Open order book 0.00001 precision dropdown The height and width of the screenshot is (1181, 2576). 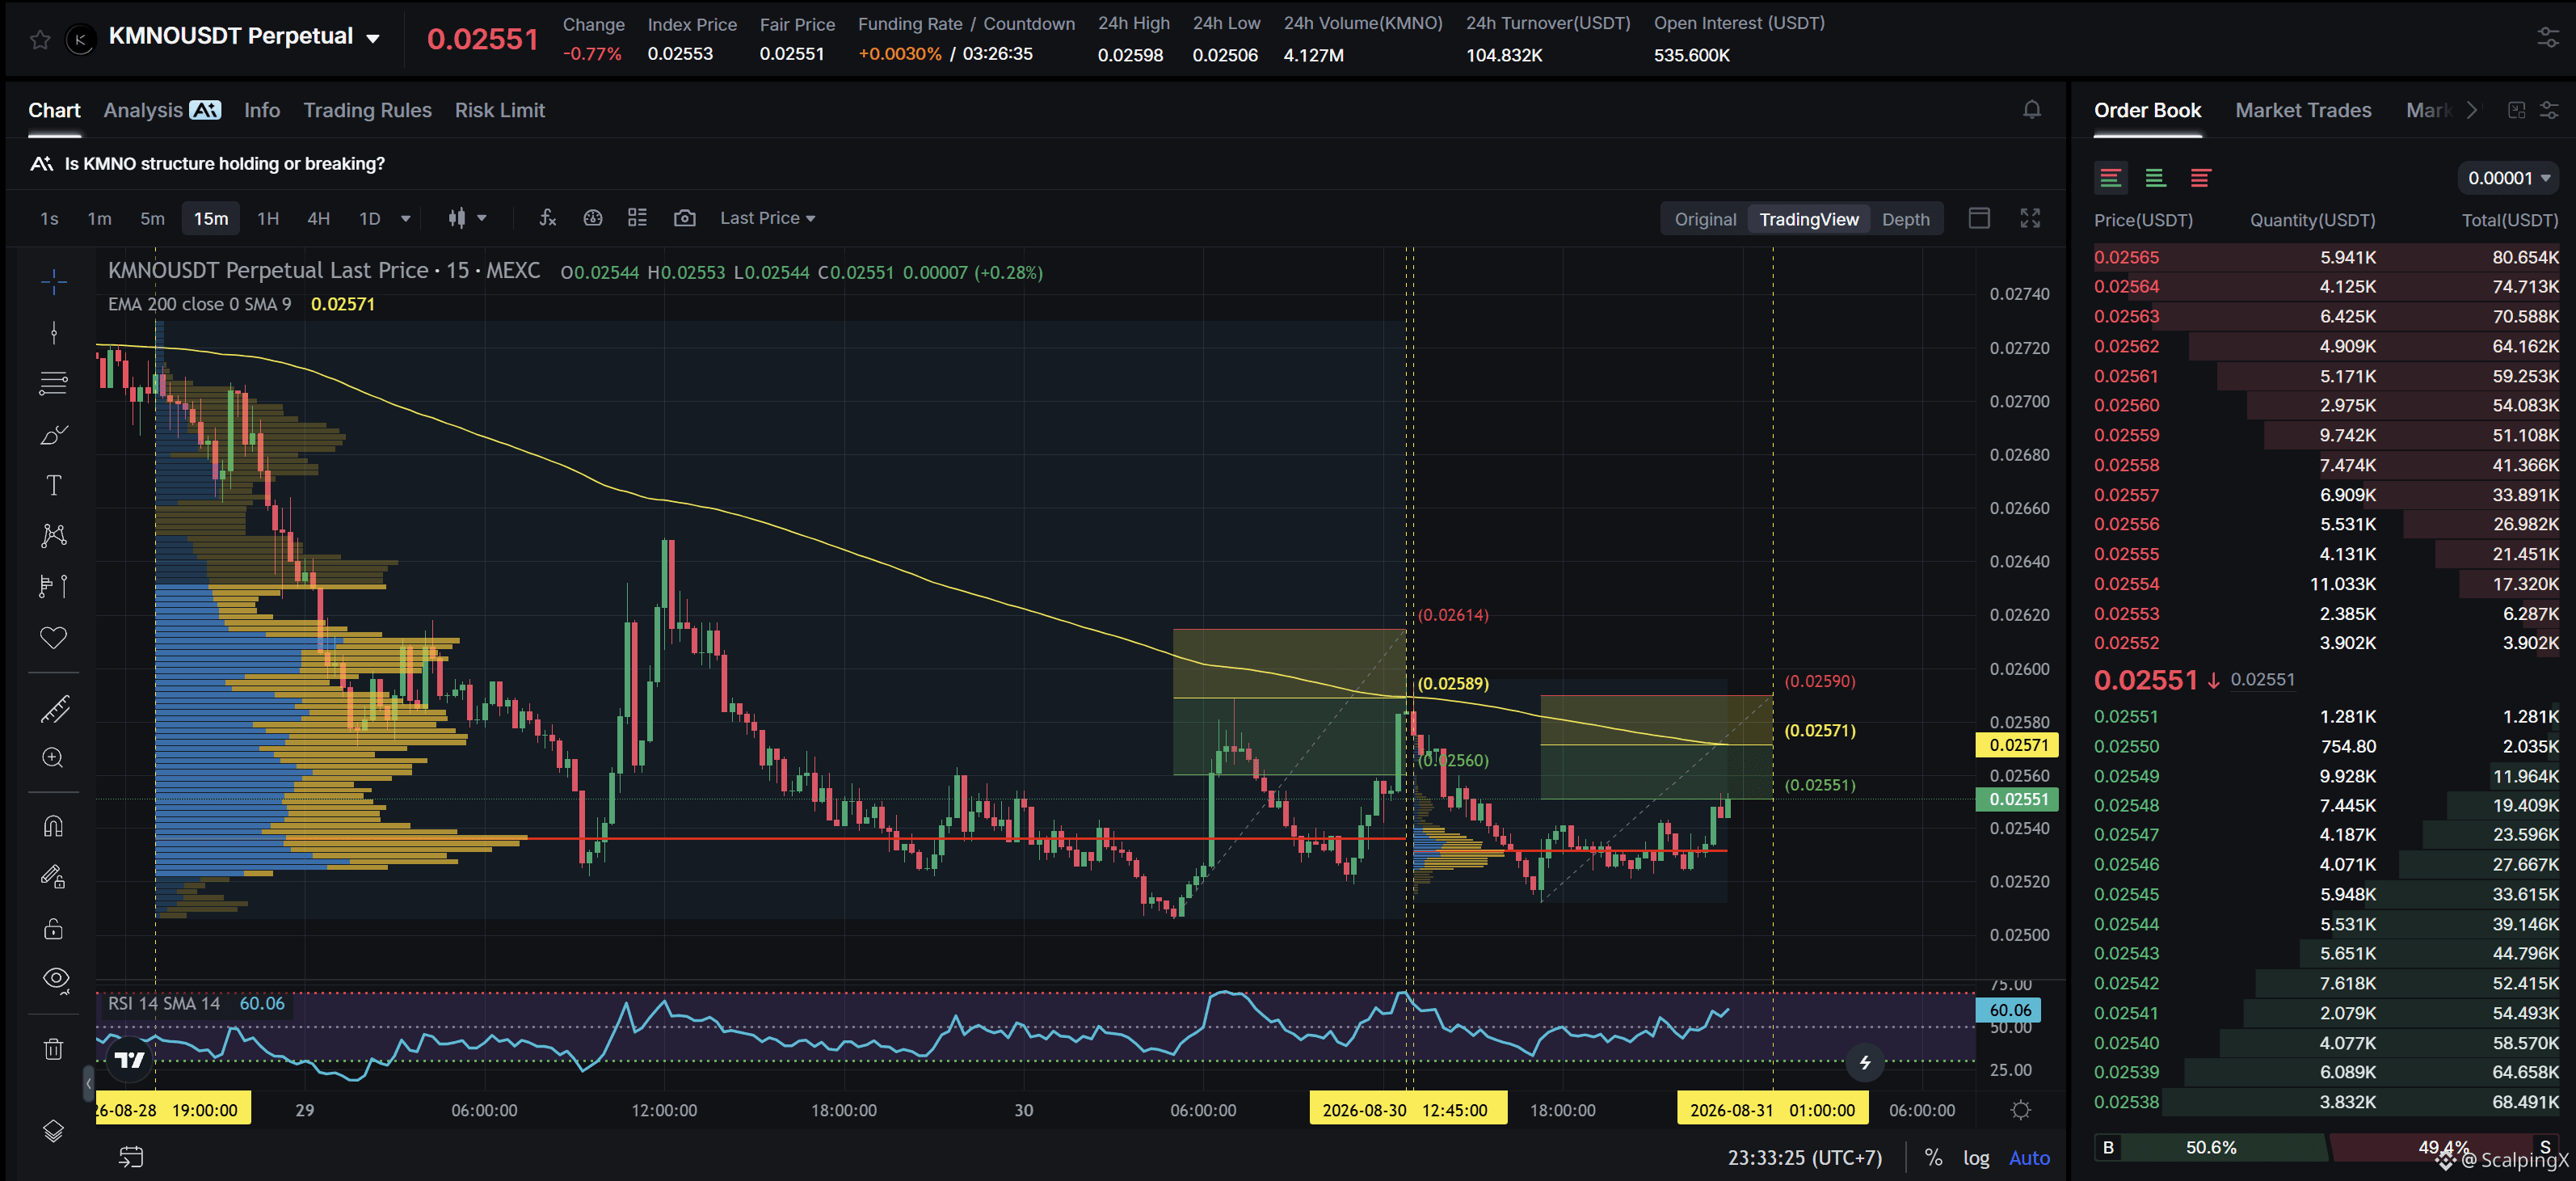[x=2508, y=178]
